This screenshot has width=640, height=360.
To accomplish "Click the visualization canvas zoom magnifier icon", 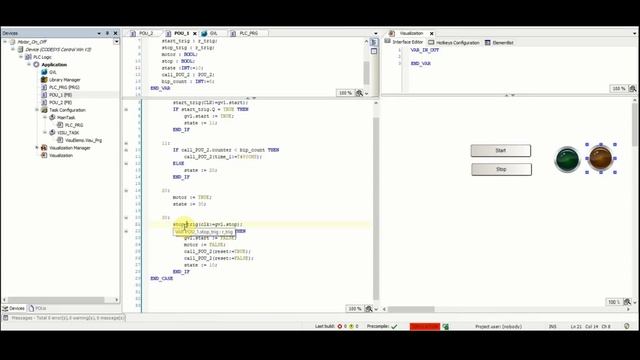I will (627, 302).
